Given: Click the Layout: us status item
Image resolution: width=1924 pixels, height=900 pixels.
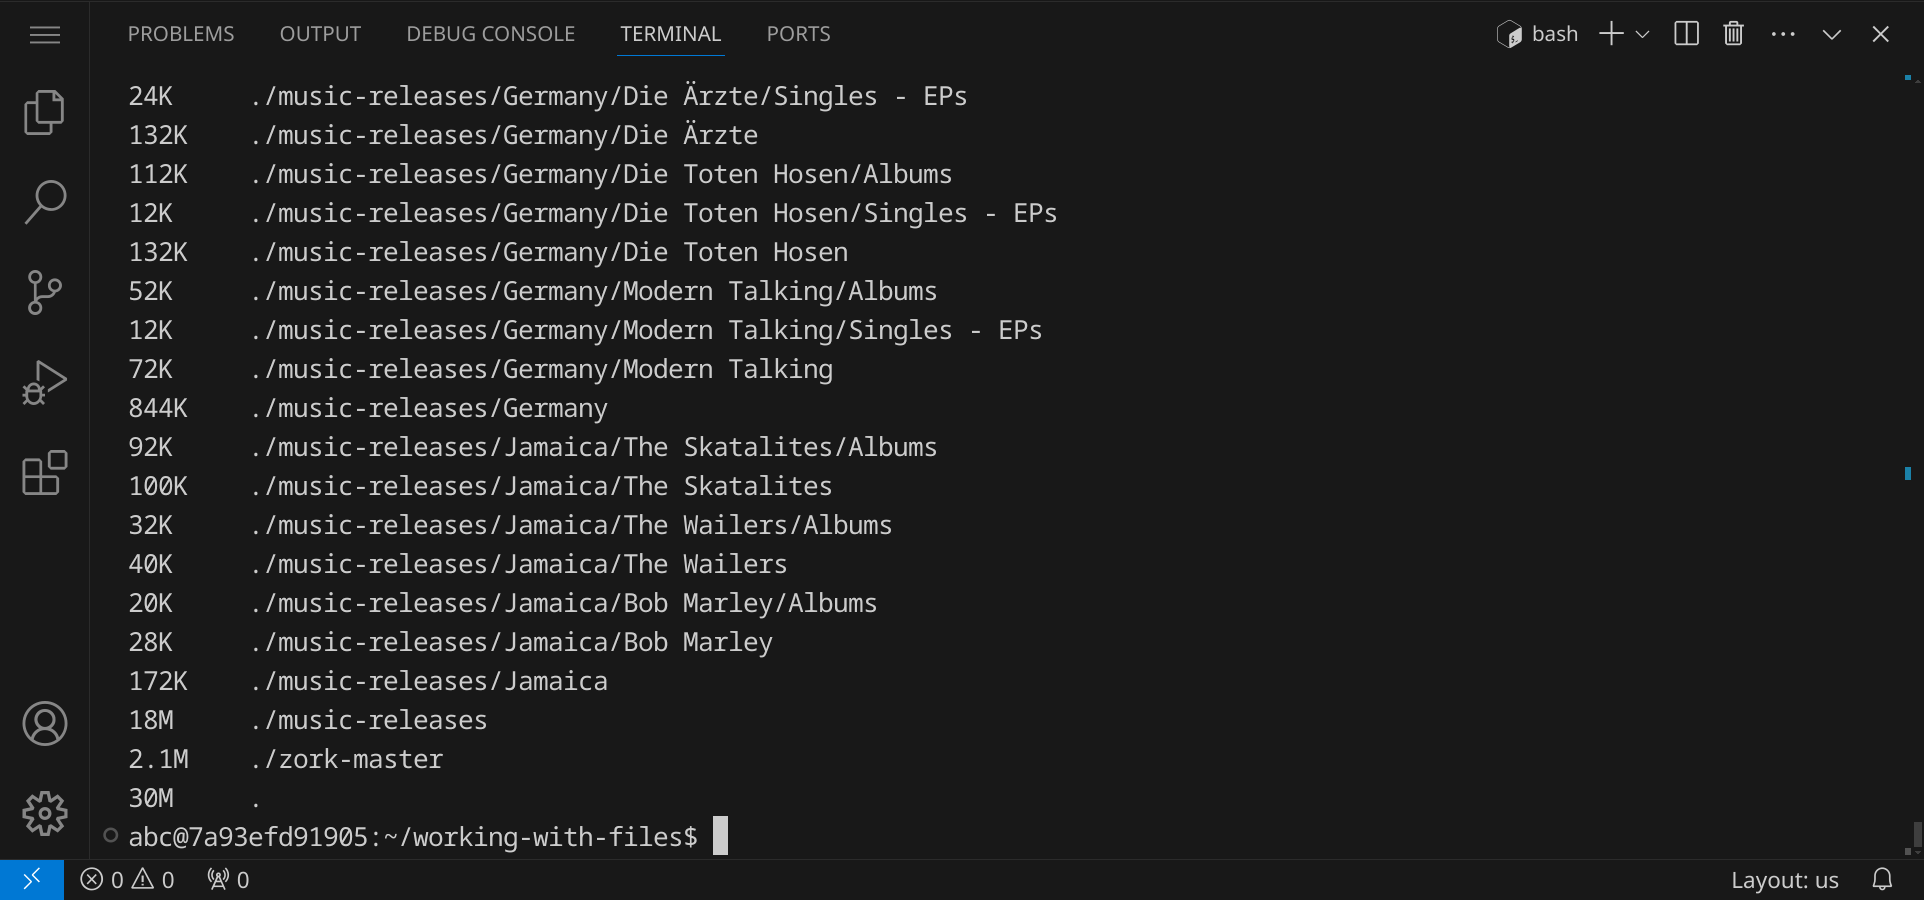Looking at the screenshot, I should pyautogui.click(x=1784, y=880).
